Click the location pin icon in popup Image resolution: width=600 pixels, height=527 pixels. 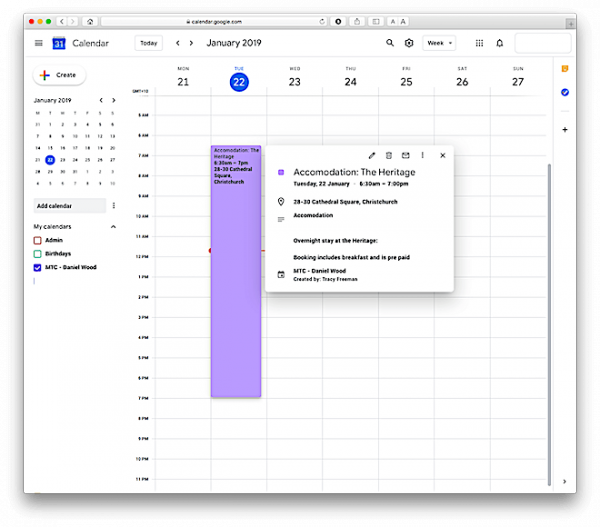(x=281, y=202)
